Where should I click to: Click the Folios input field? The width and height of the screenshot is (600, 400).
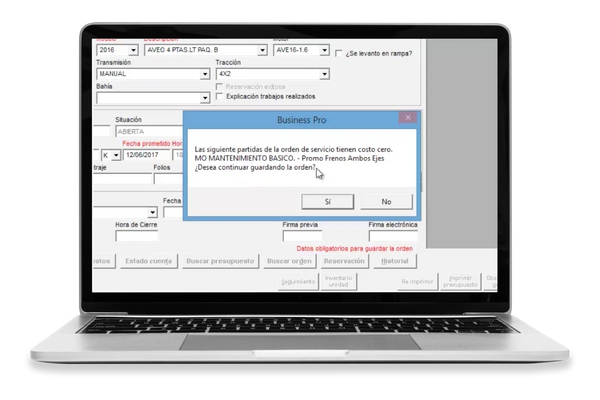(168, 179)
